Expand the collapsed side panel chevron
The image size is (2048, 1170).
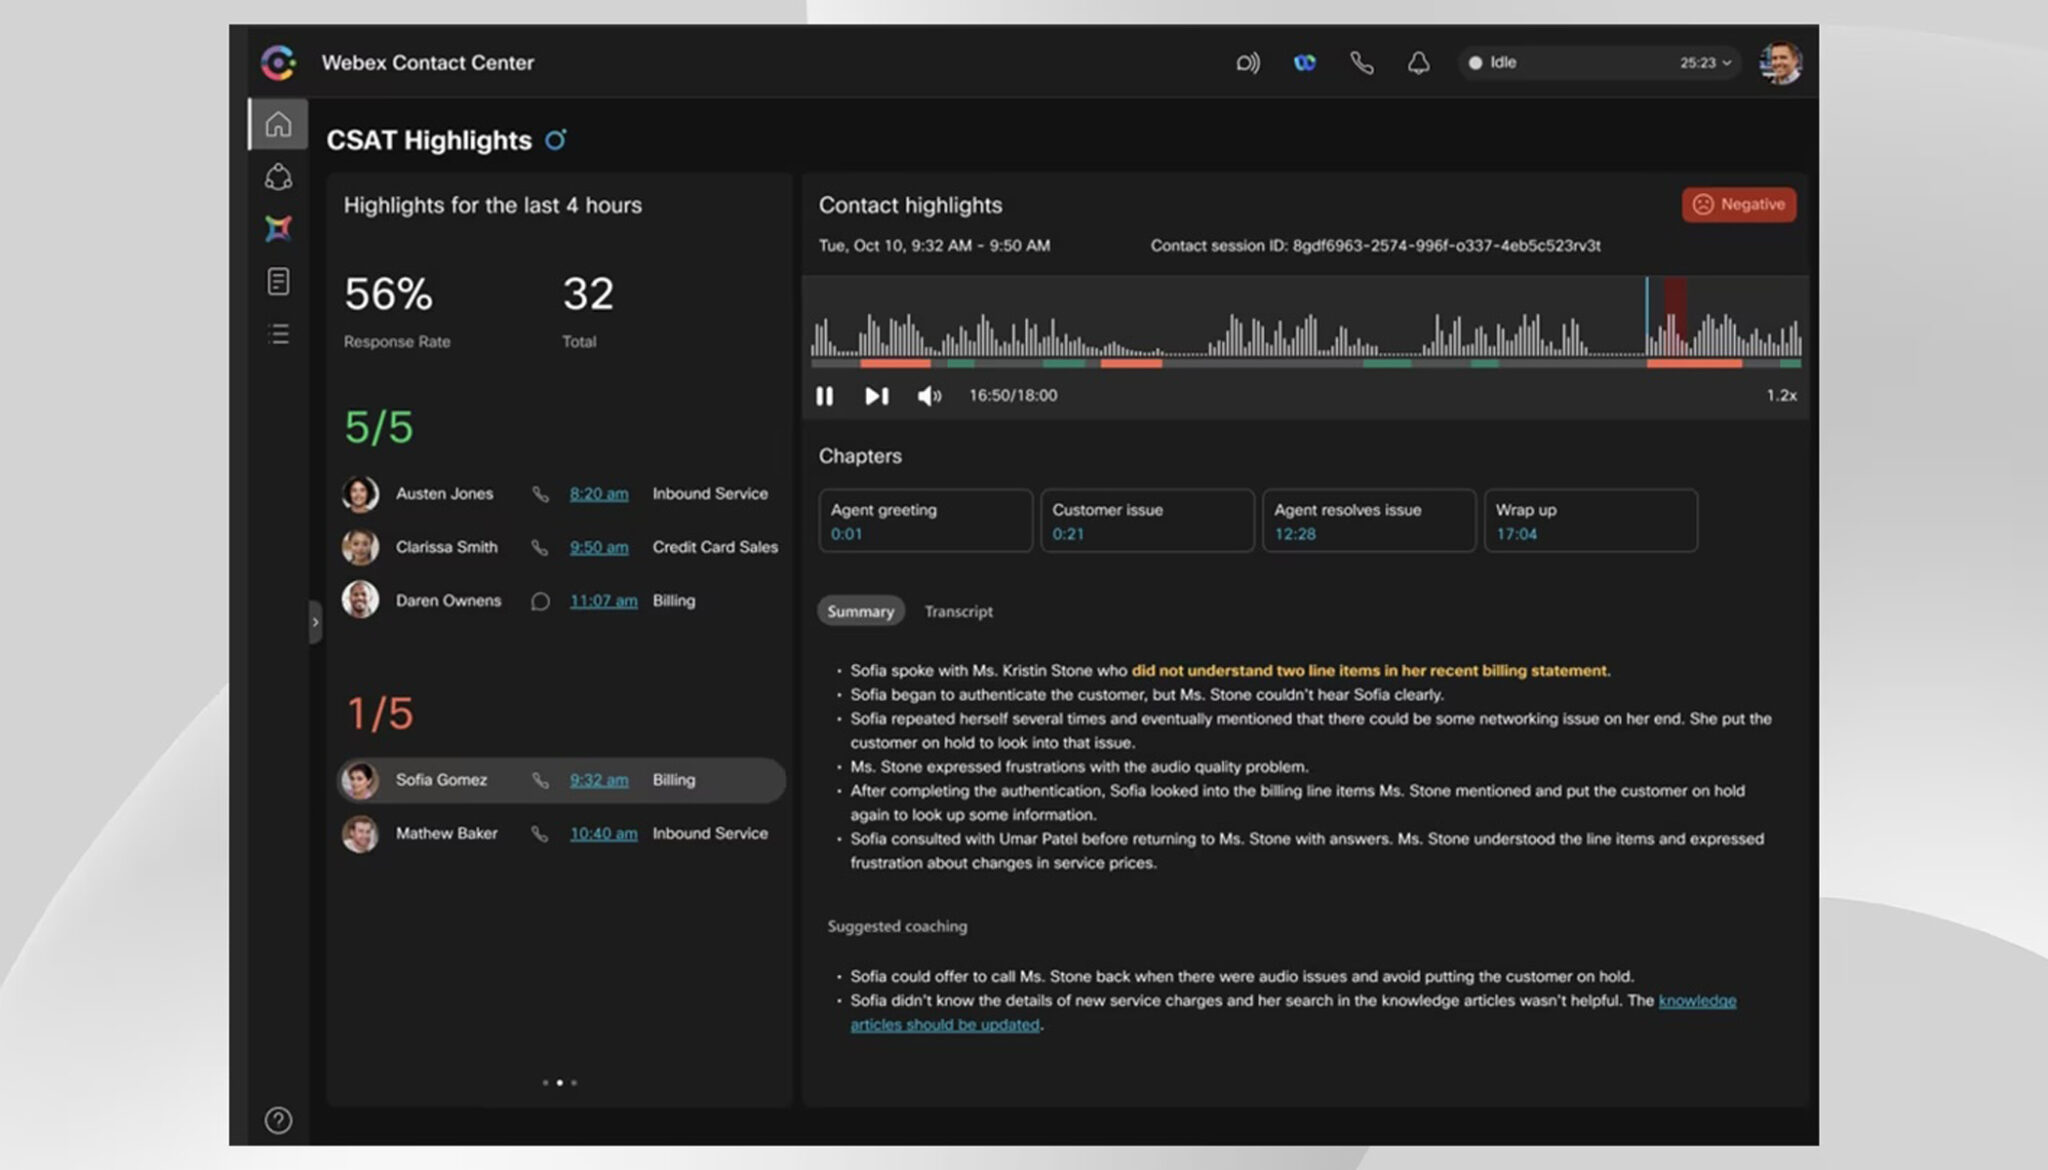coord(315,622)
